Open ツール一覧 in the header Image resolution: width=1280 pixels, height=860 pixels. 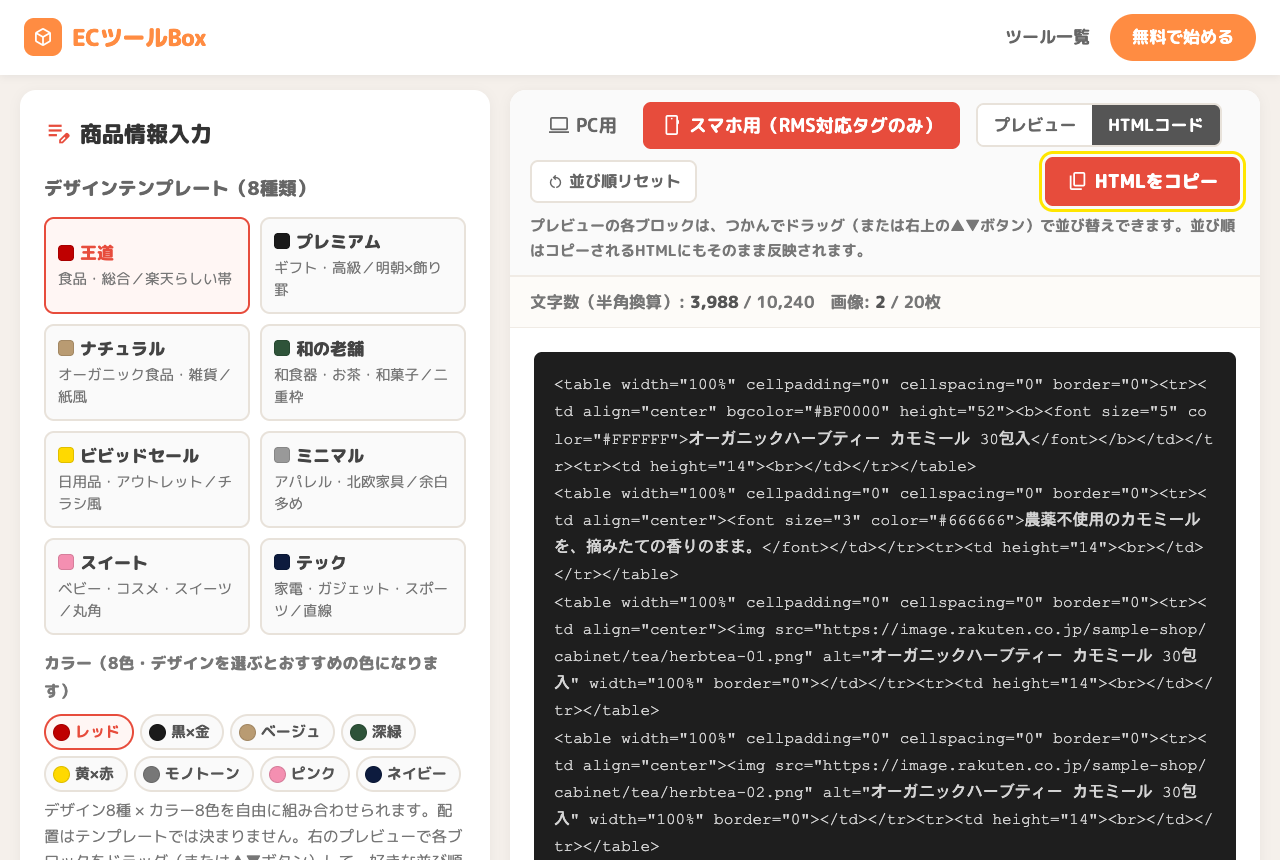click(1047, 37)
